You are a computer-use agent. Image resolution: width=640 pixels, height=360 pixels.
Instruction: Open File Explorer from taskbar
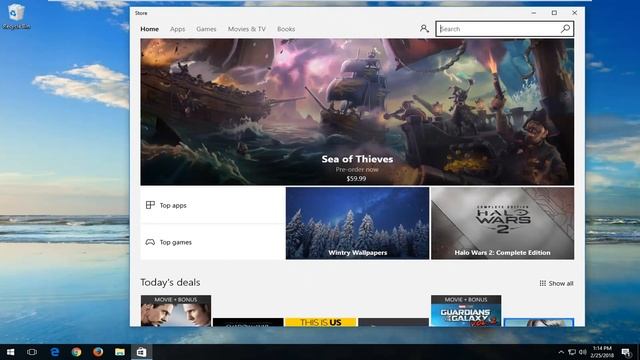pos(120,352)
